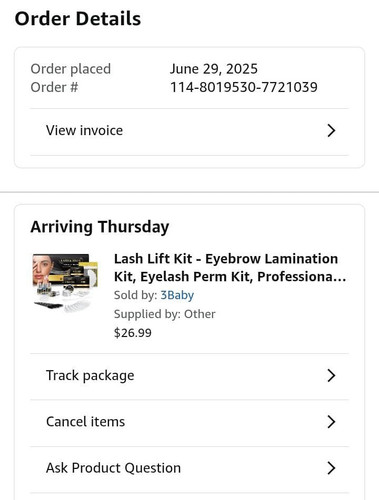The width and height of the screenshot is (379, 500).
Task: Click the Order # label
Action: tap(54, 88)
